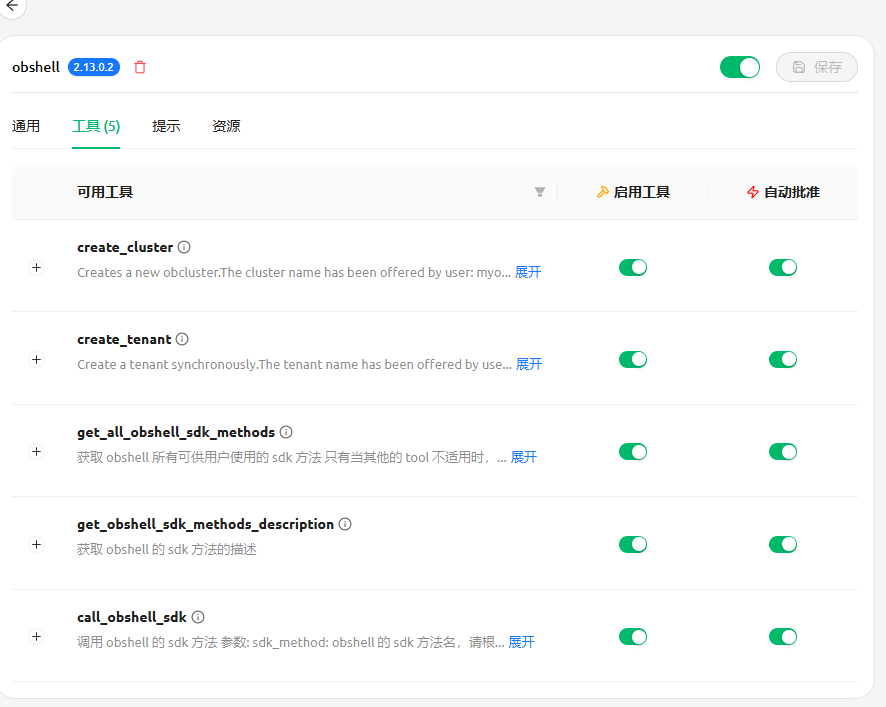This screenshot has width=886, height=707.
Task: Show info for get_all_obshell_sdk_methods
Action: [x=286, y=432]
